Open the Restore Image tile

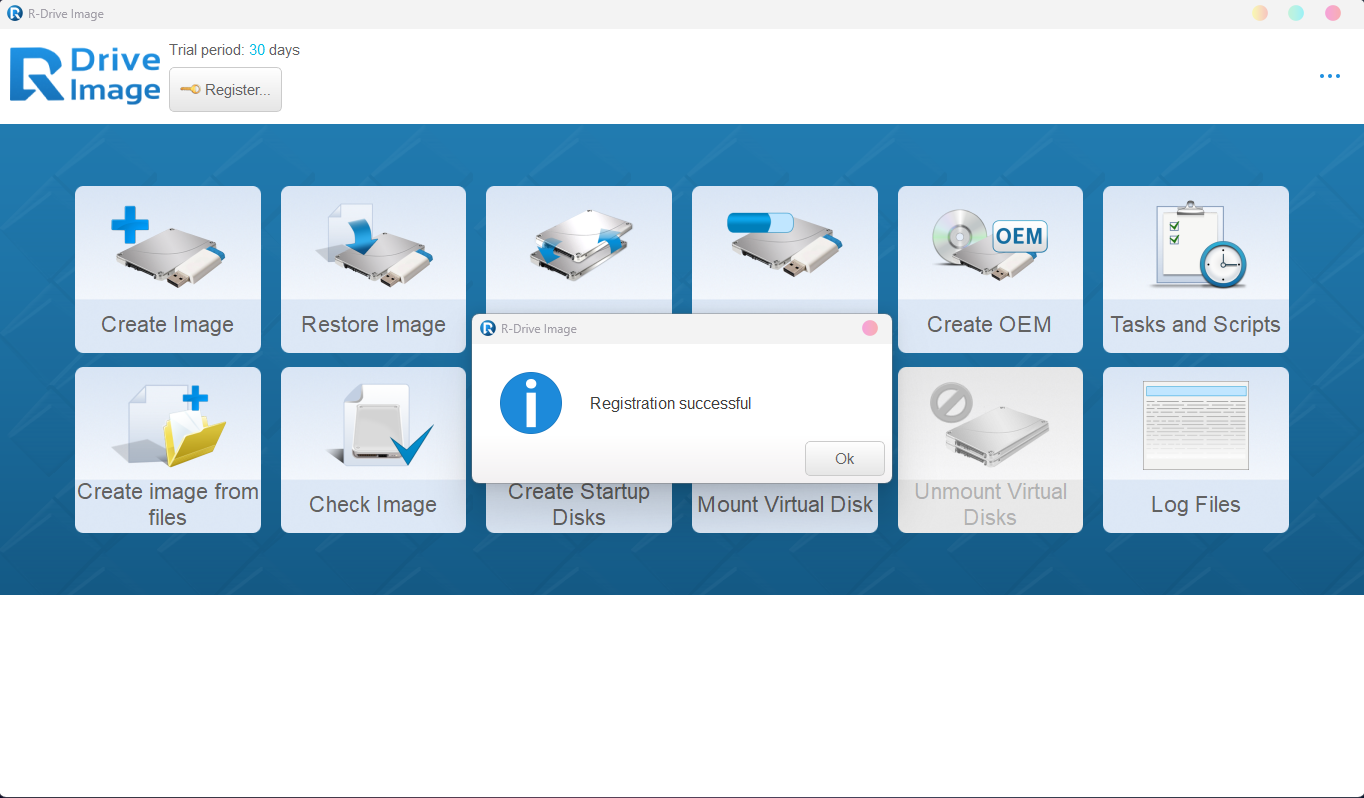click(x=373, y=269)
